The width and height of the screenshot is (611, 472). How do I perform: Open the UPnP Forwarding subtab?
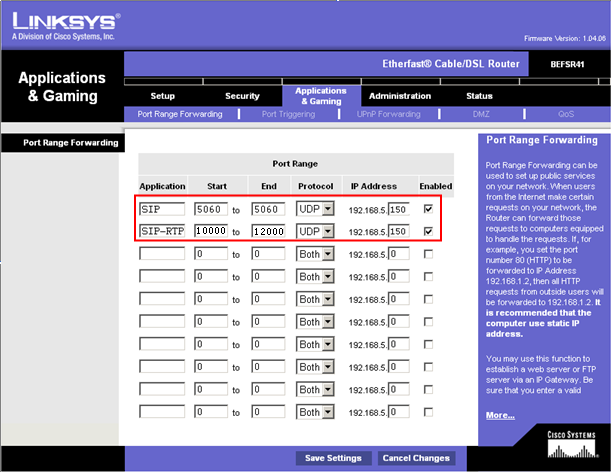388,114
